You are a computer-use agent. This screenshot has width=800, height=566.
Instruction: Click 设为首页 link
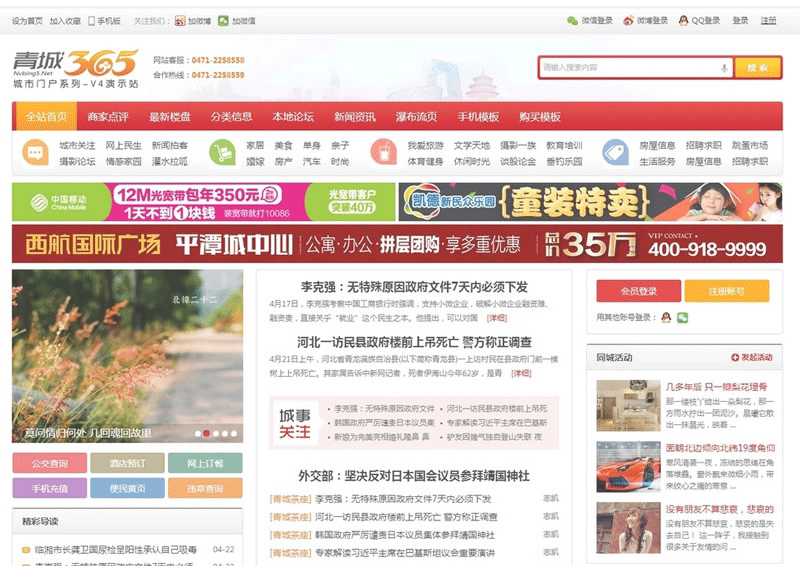27,21
